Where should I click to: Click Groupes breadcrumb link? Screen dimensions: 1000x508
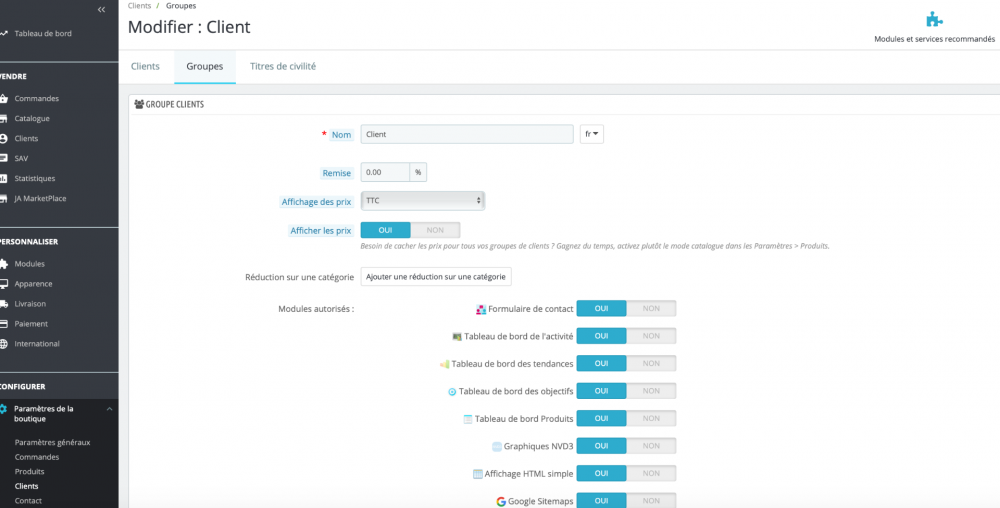point(181,6)
